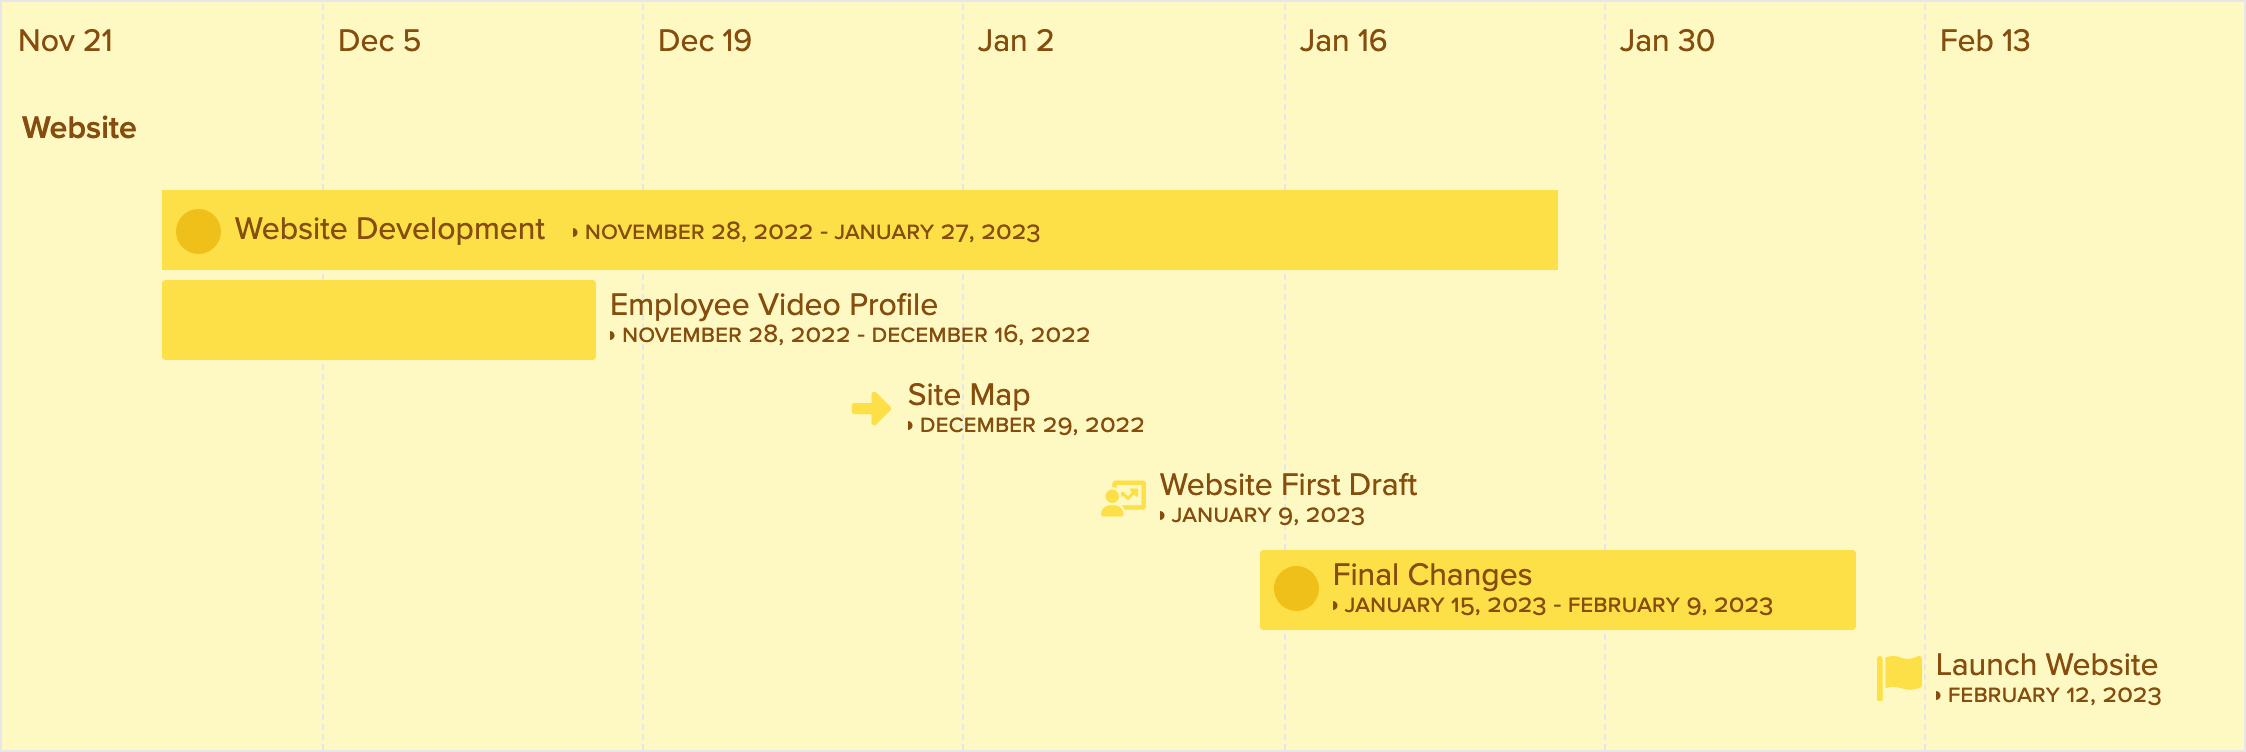The image size is (2246, 752).
Task: Click the Nov 21 timeline header
Action: click(x=66, y=41)
